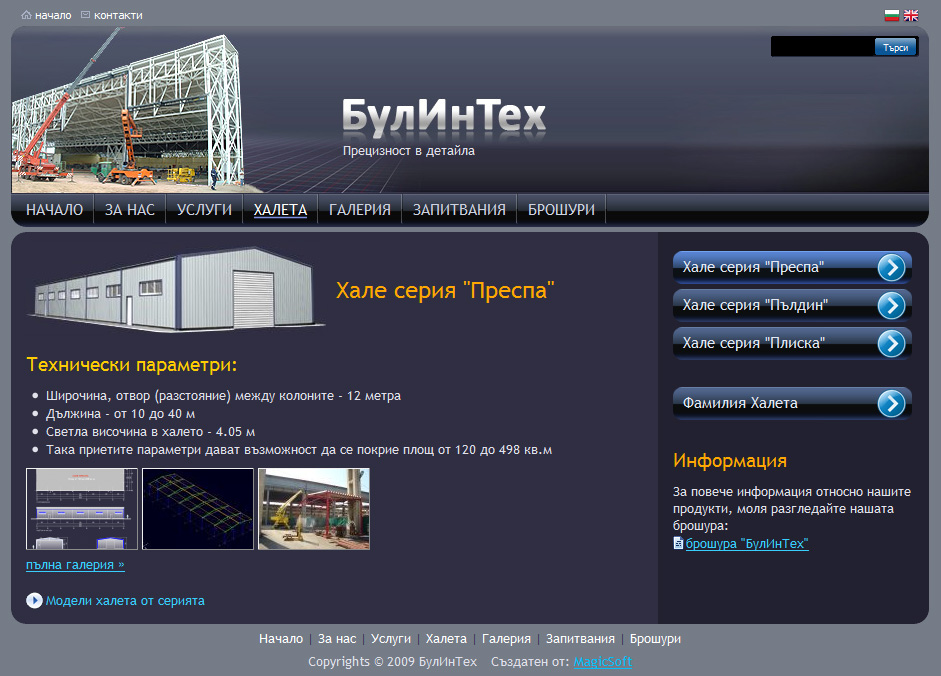Click the footer Запитвания link
Image resolution: width=941 pixels, height=676 pixels.
pos(580,639)
